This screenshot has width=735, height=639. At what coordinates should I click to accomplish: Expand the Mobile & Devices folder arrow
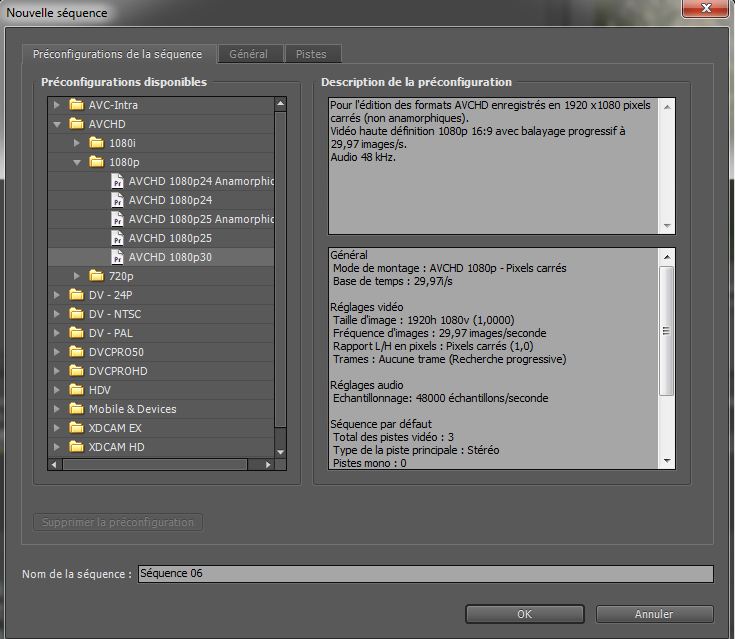coord(57,409)
